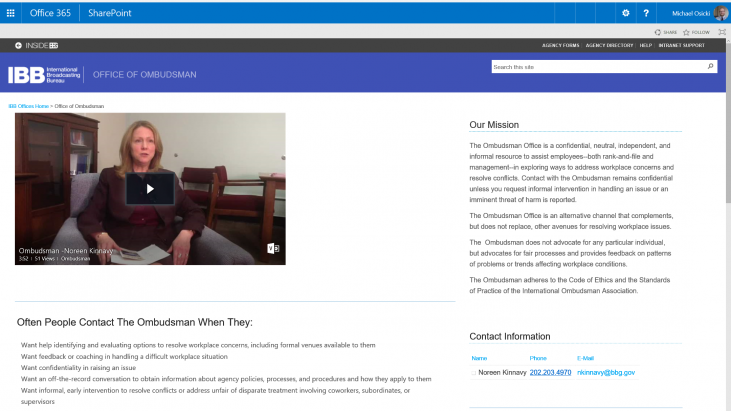Click the help question mark icon

[646, 13]
